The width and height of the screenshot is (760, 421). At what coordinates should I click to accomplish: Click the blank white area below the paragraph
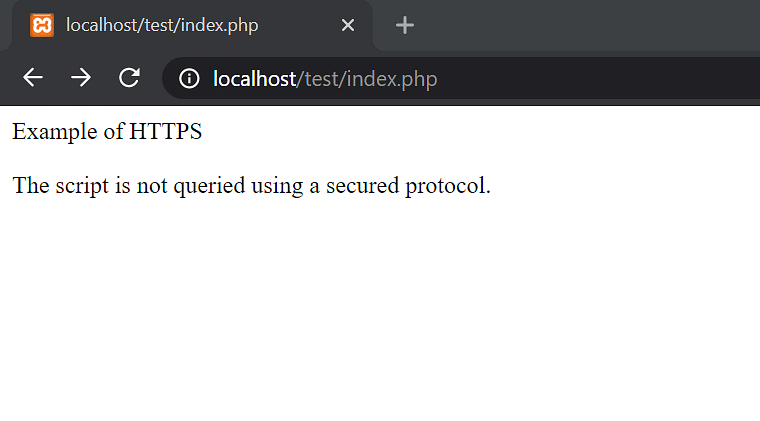pyautogui.click(x=380, y=310)
